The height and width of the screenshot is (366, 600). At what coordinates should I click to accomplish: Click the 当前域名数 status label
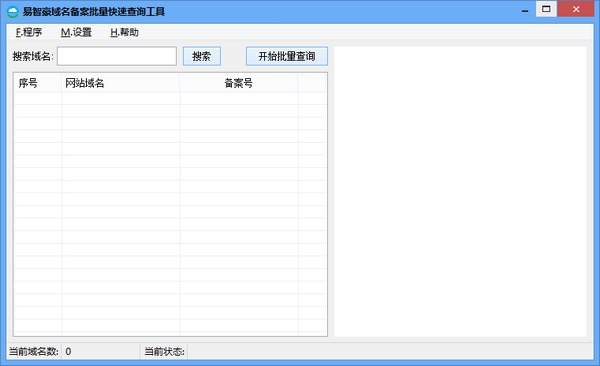pos(34,351)
